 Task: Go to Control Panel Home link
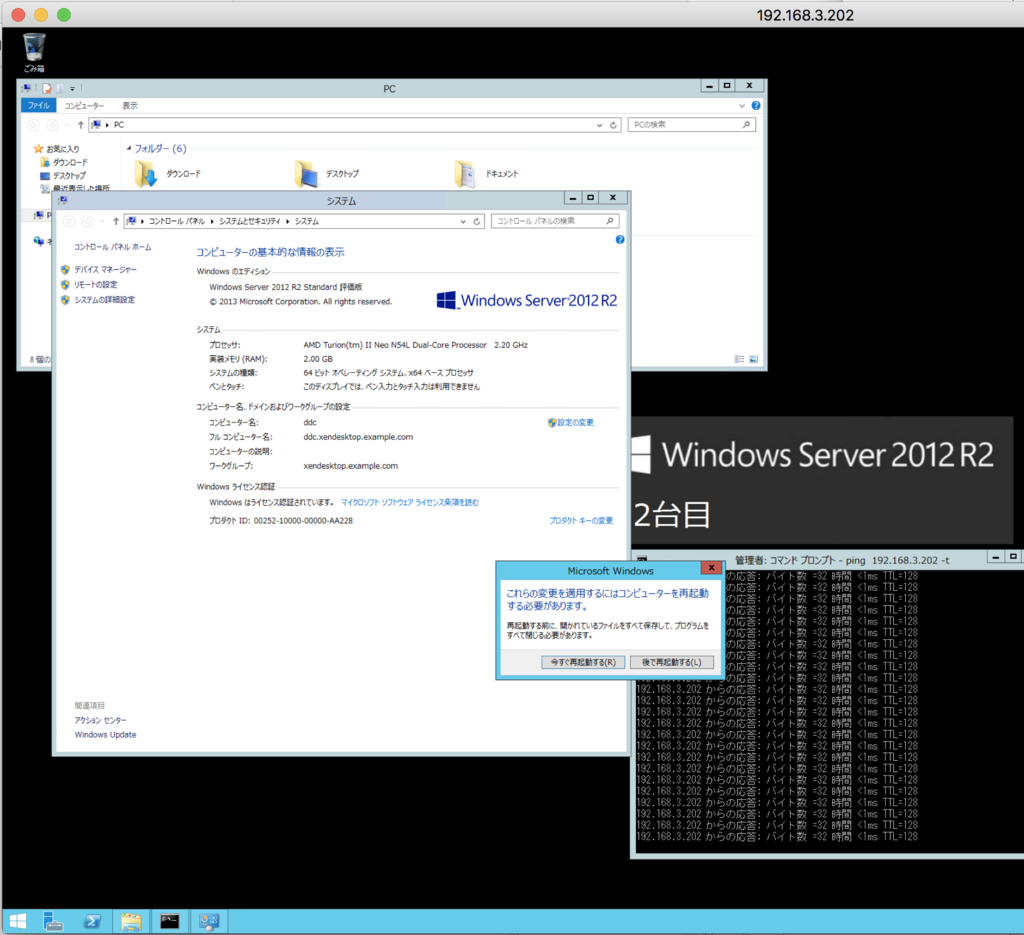pyautogui.click(x=112, y=247)
